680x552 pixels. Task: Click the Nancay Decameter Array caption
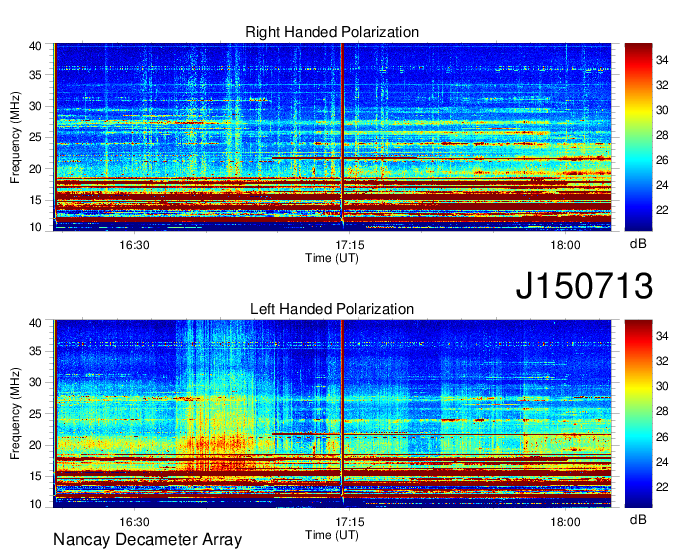click(x=147, y=540)
